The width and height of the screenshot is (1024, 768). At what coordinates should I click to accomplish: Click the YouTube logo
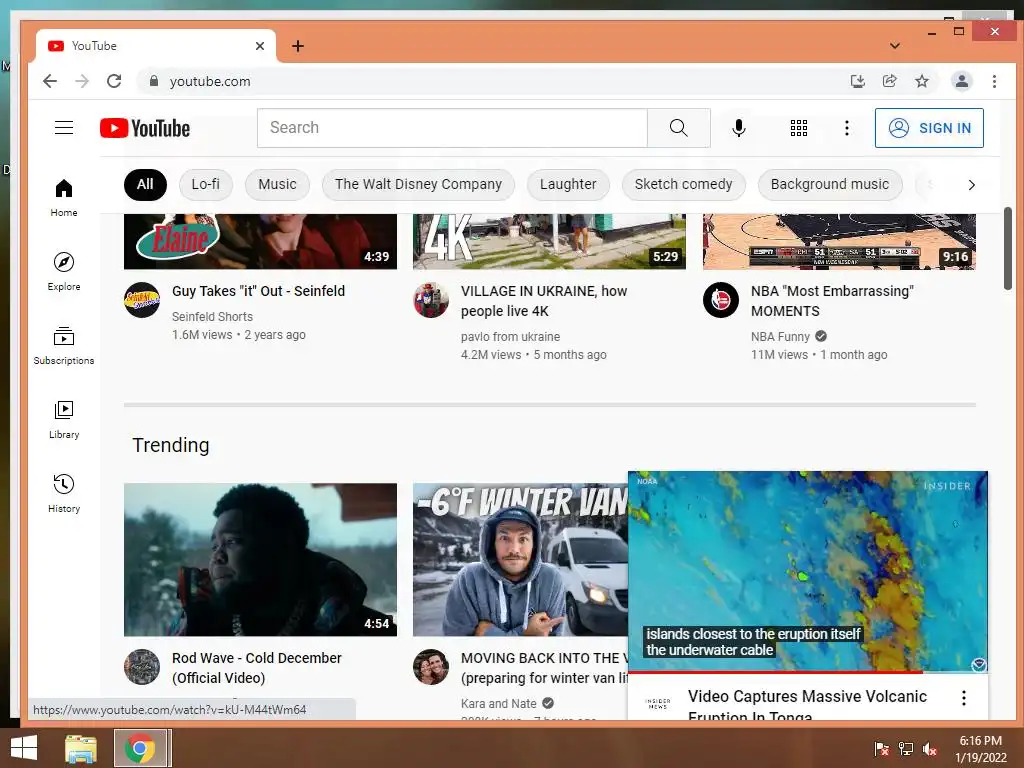click(145, 128)
